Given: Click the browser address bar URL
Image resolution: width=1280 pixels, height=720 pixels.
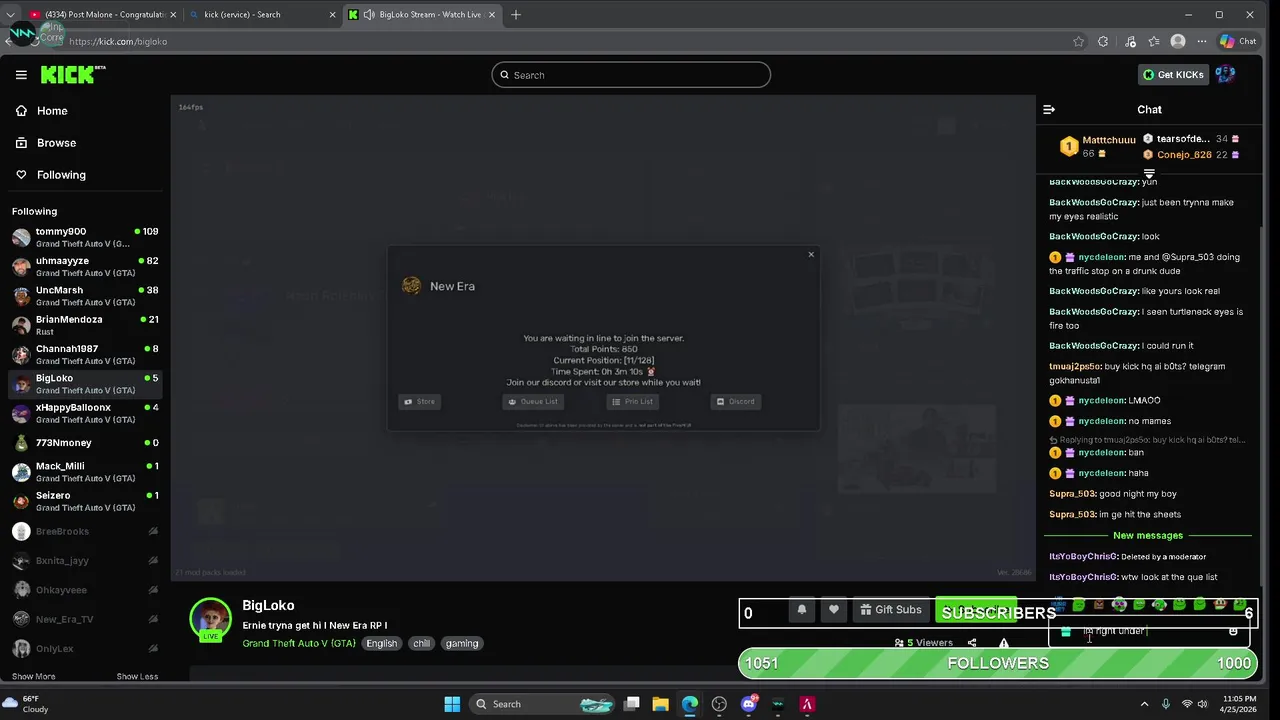Looking at the screenshot, I should (x=118, y=41).
